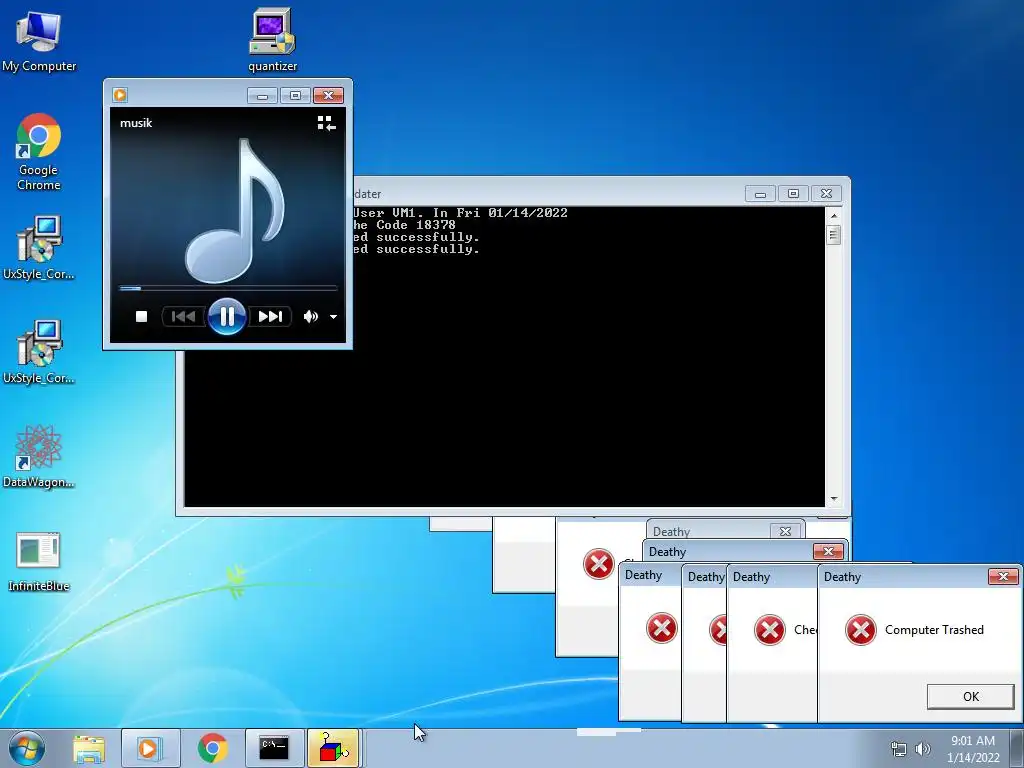
Task: Mute the media player volume
Action: [x=310, y=317]
